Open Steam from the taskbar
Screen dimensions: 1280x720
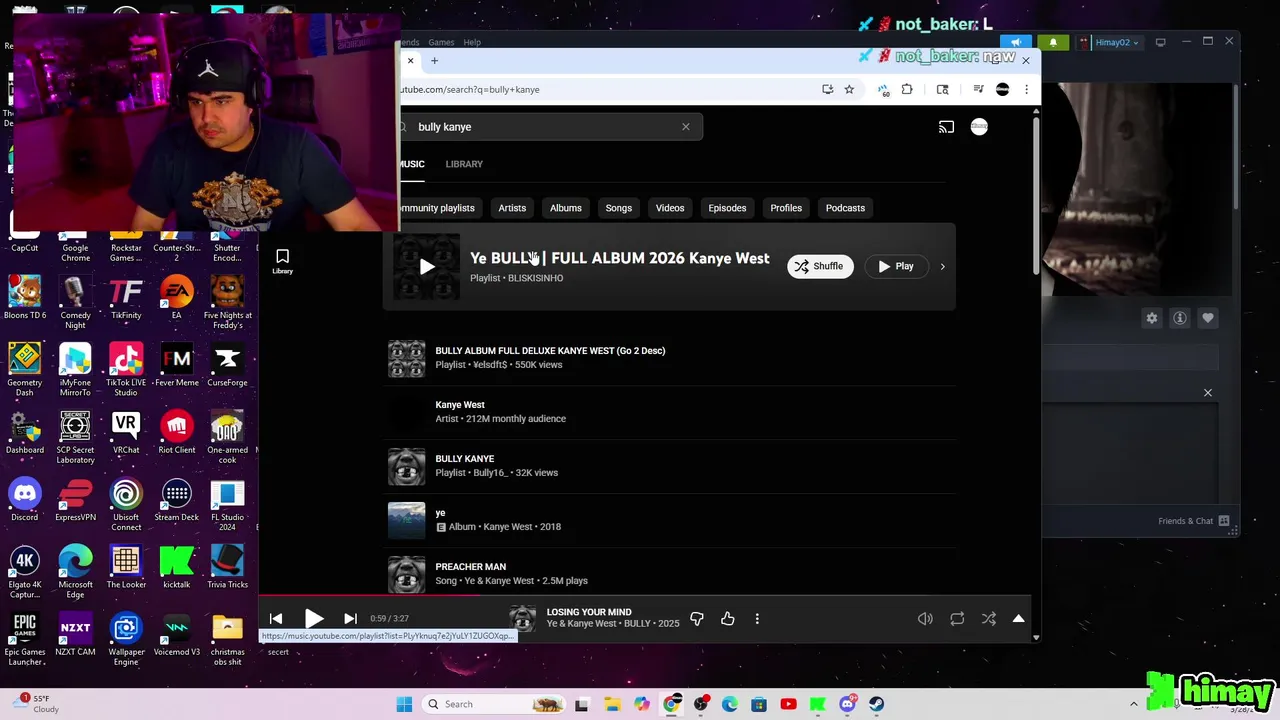pos(877,704)
